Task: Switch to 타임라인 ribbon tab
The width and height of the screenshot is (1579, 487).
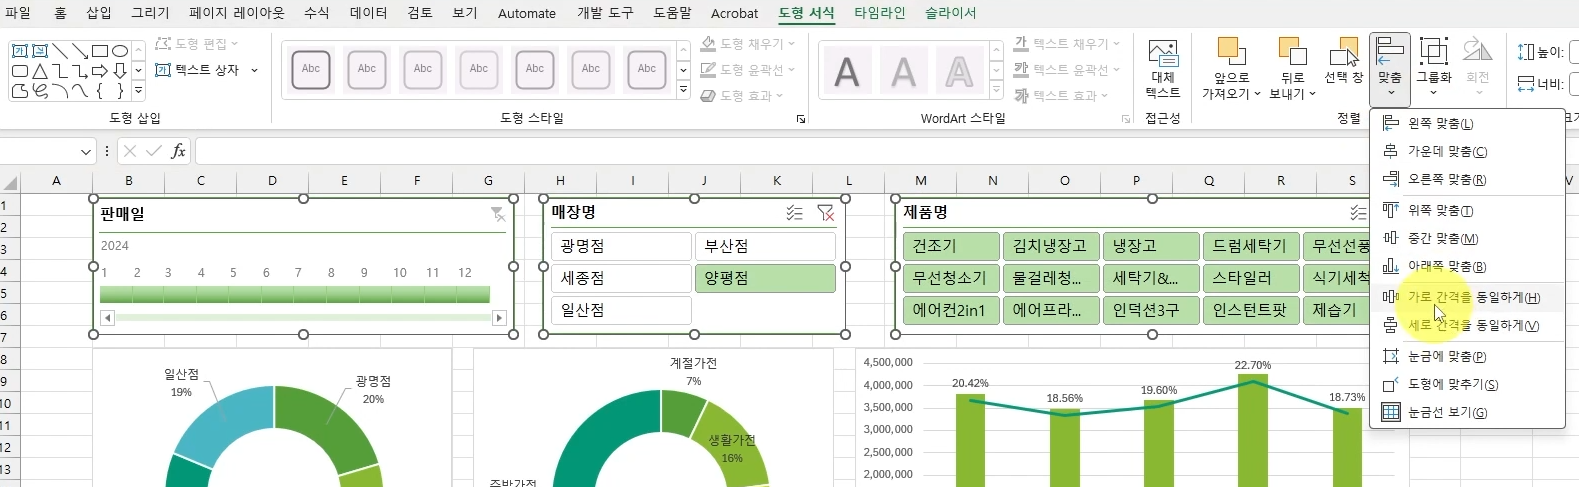Action: (x=880, y=13)
